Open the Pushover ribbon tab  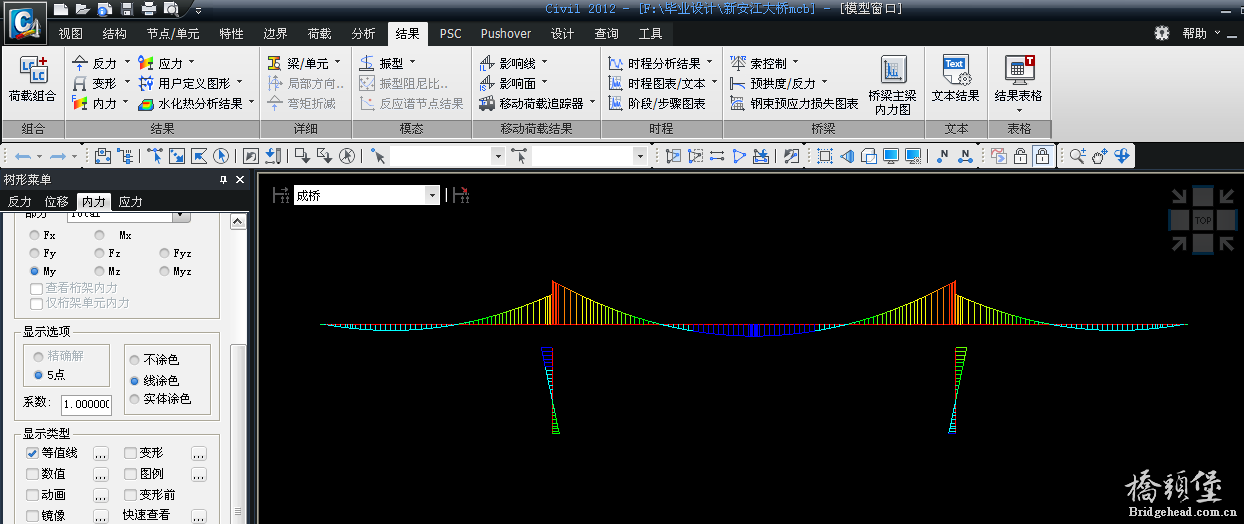tap(506, 33)
